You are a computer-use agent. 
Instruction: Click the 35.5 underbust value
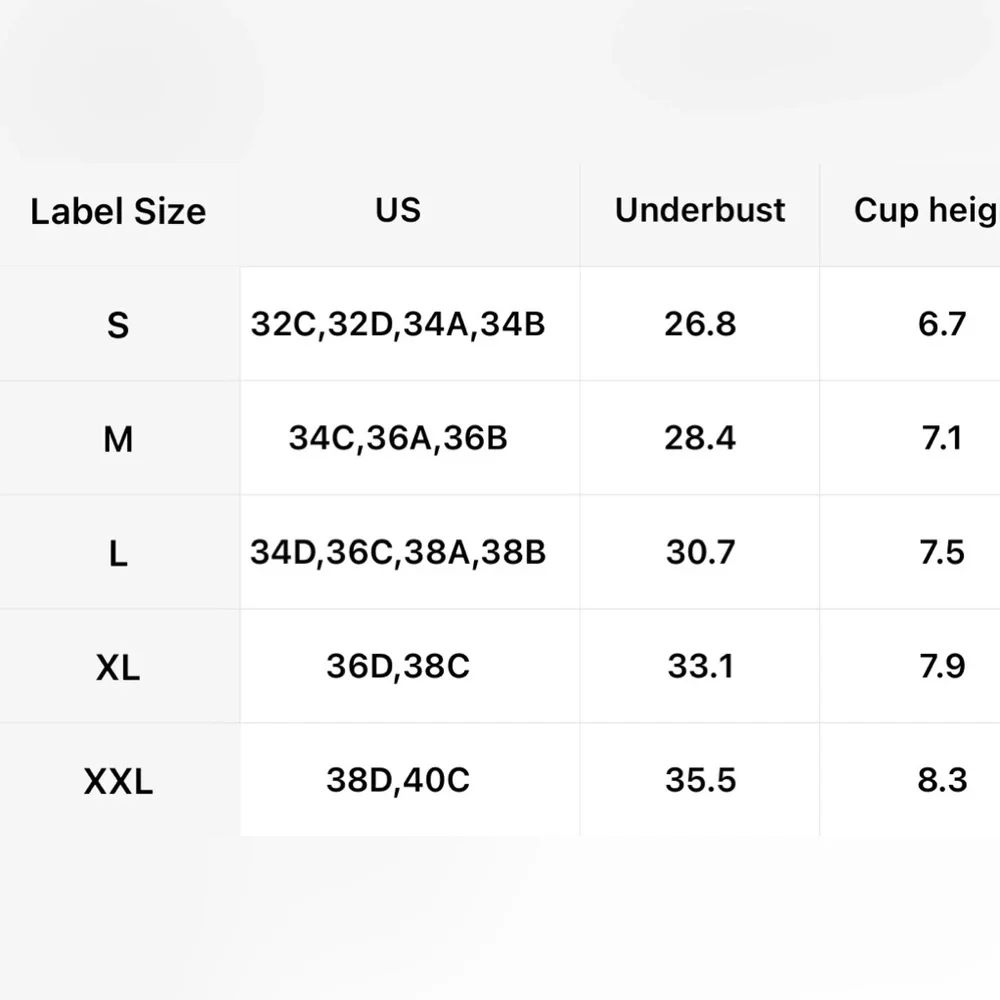[x=700, y=780]
